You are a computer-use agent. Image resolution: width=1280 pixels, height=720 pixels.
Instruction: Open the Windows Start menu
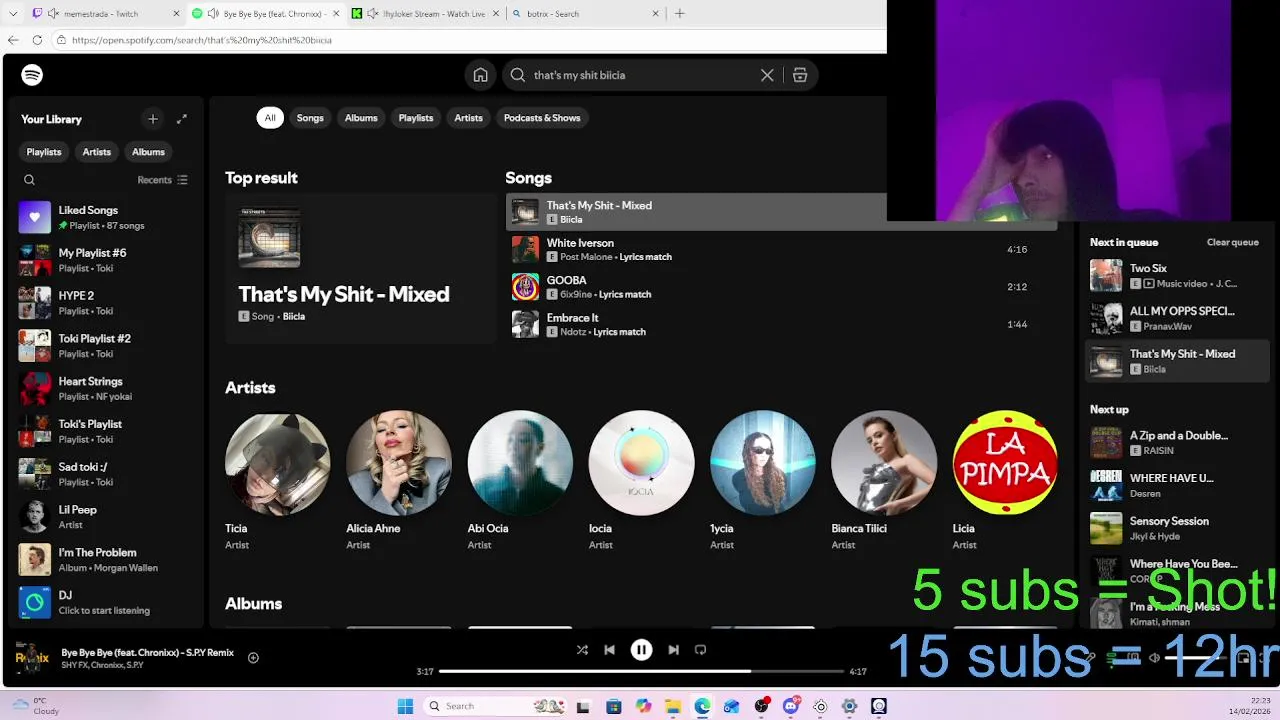tap(405, 706)
